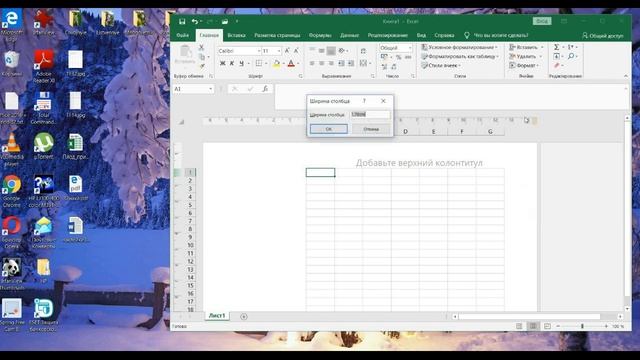Viewport: 640px width, 360px height.
Task: Click the insert function fx icon
Action: pos(265,89)
